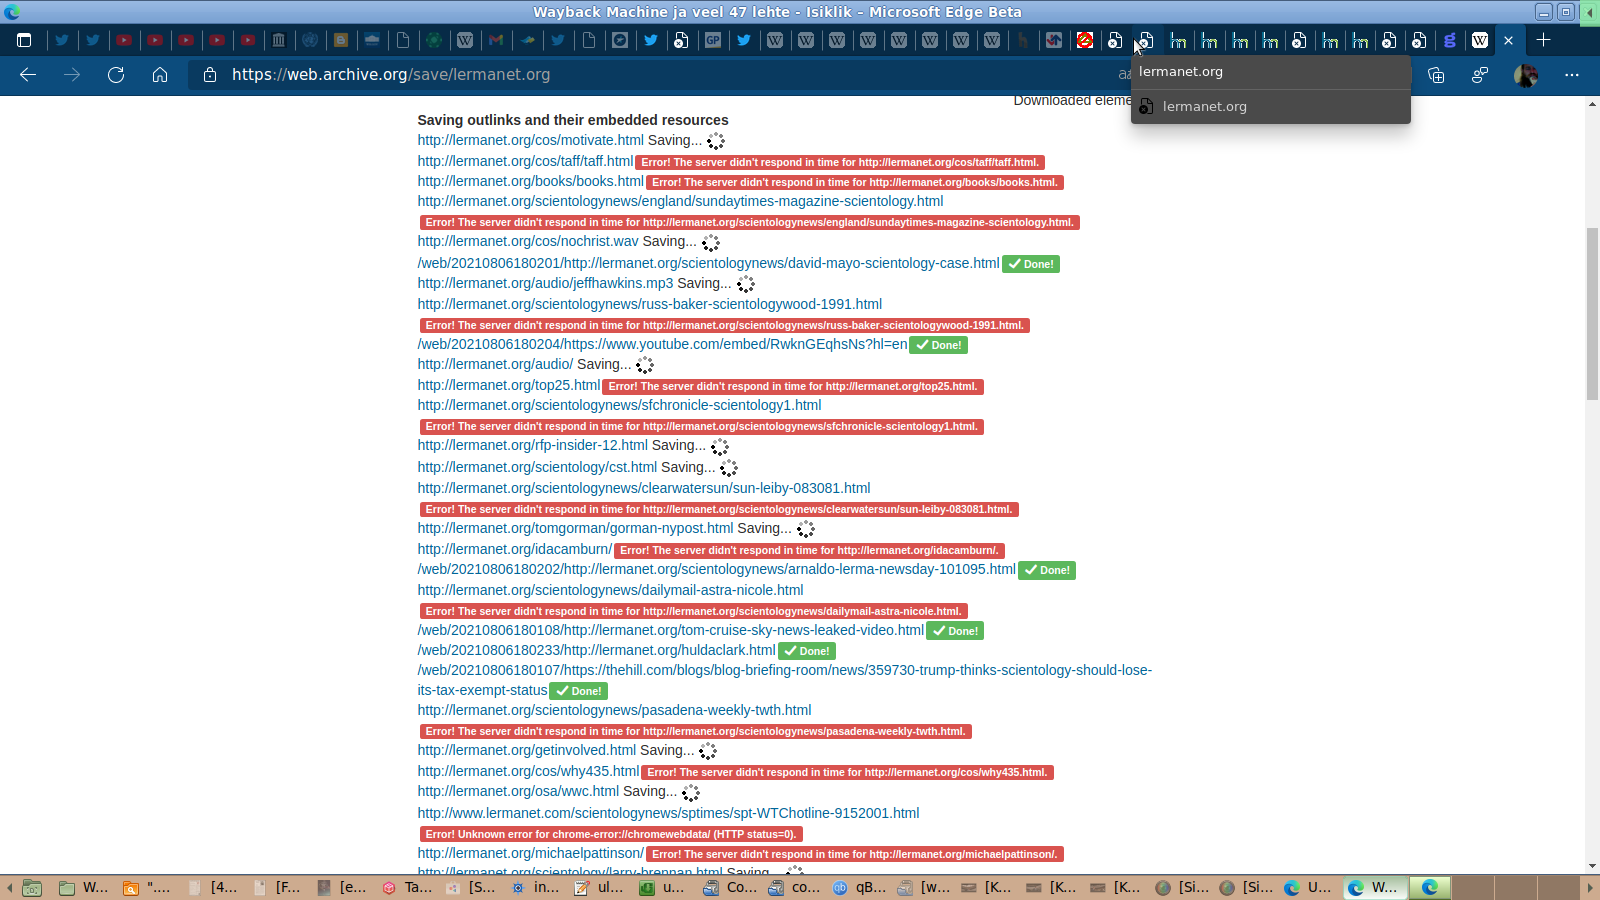Image resolution: width=1600 pixels, height=900 pixels.
Task: Click the page's vertical scrollbar thumb
Action: (1592, 313)
